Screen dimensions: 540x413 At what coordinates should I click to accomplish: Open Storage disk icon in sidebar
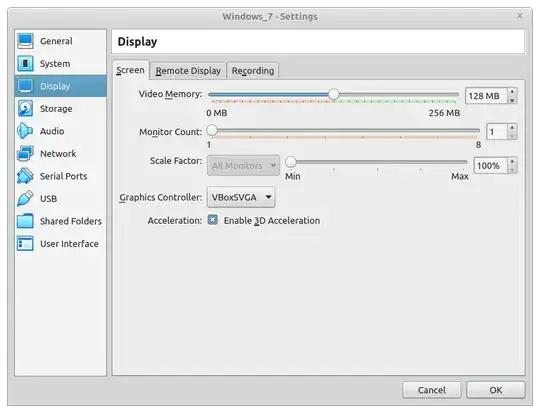[x=25, y=109]
